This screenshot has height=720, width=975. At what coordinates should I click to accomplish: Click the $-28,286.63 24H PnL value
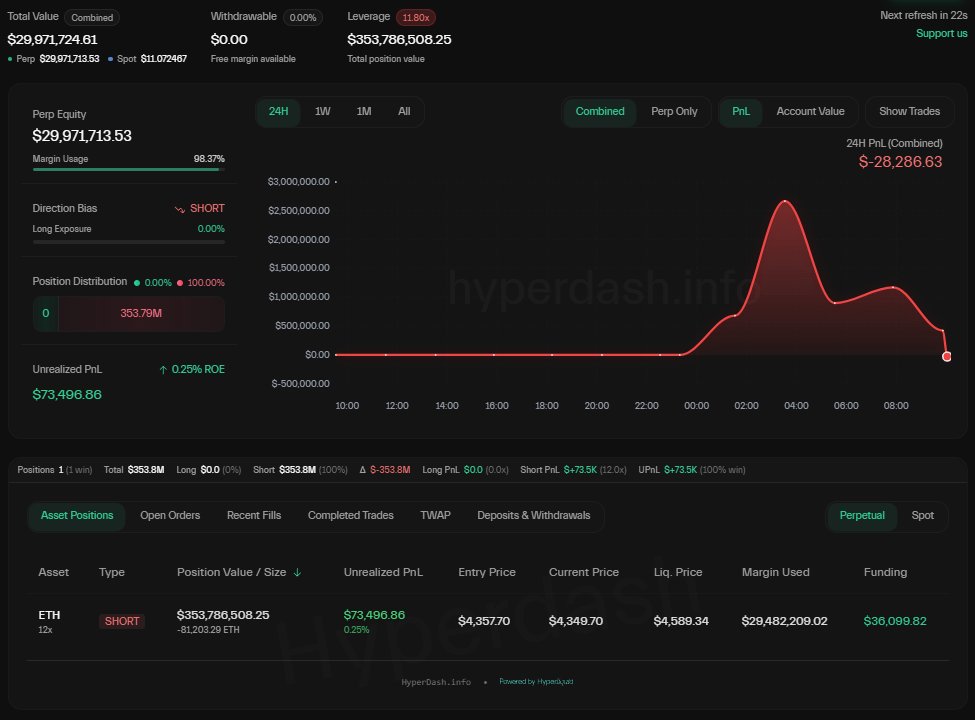[900, 162]
